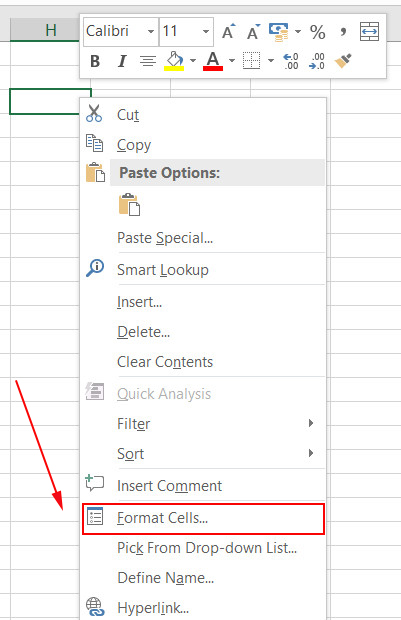Click the Increase Font Size icon
This screenshot has width=401, height=620.
[228, 31]
